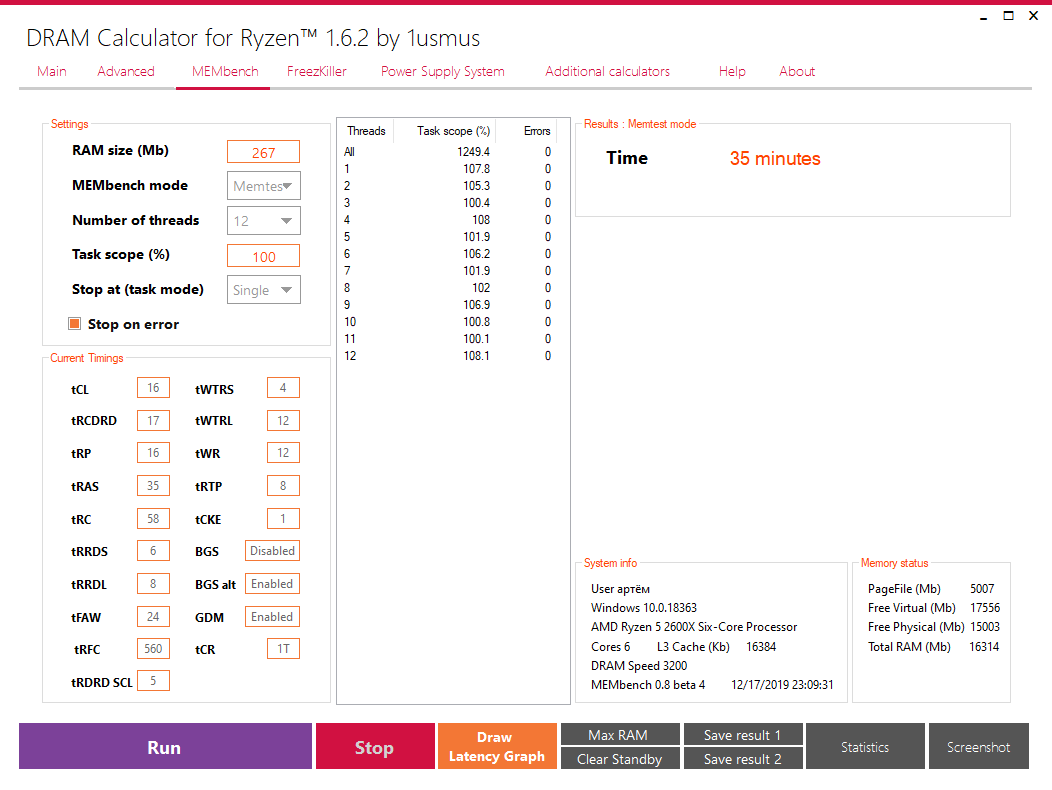This screenshot has height=790, width=1052.
Task: Click the '35 minutes' time result
Action: (x=775, y=158)
